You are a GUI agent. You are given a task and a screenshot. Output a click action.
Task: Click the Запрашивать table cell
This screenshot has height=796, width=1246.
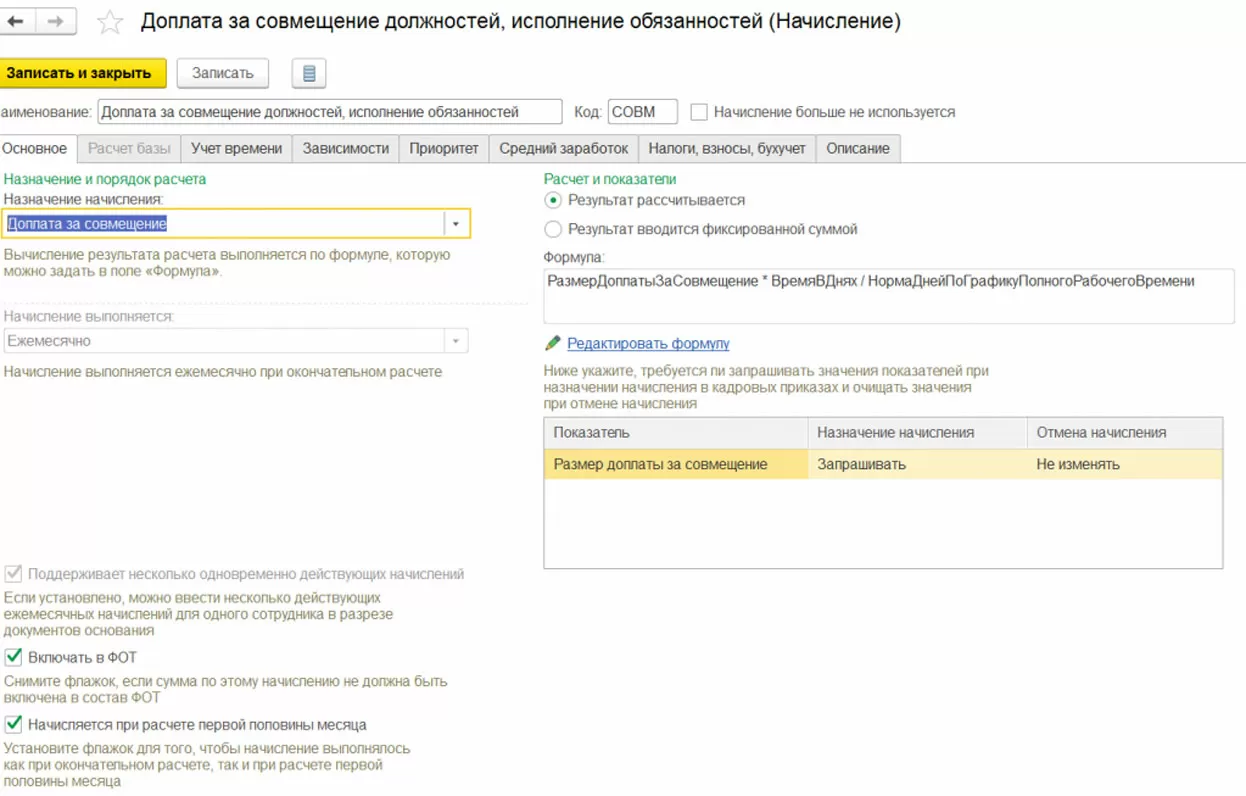[918, 464]
